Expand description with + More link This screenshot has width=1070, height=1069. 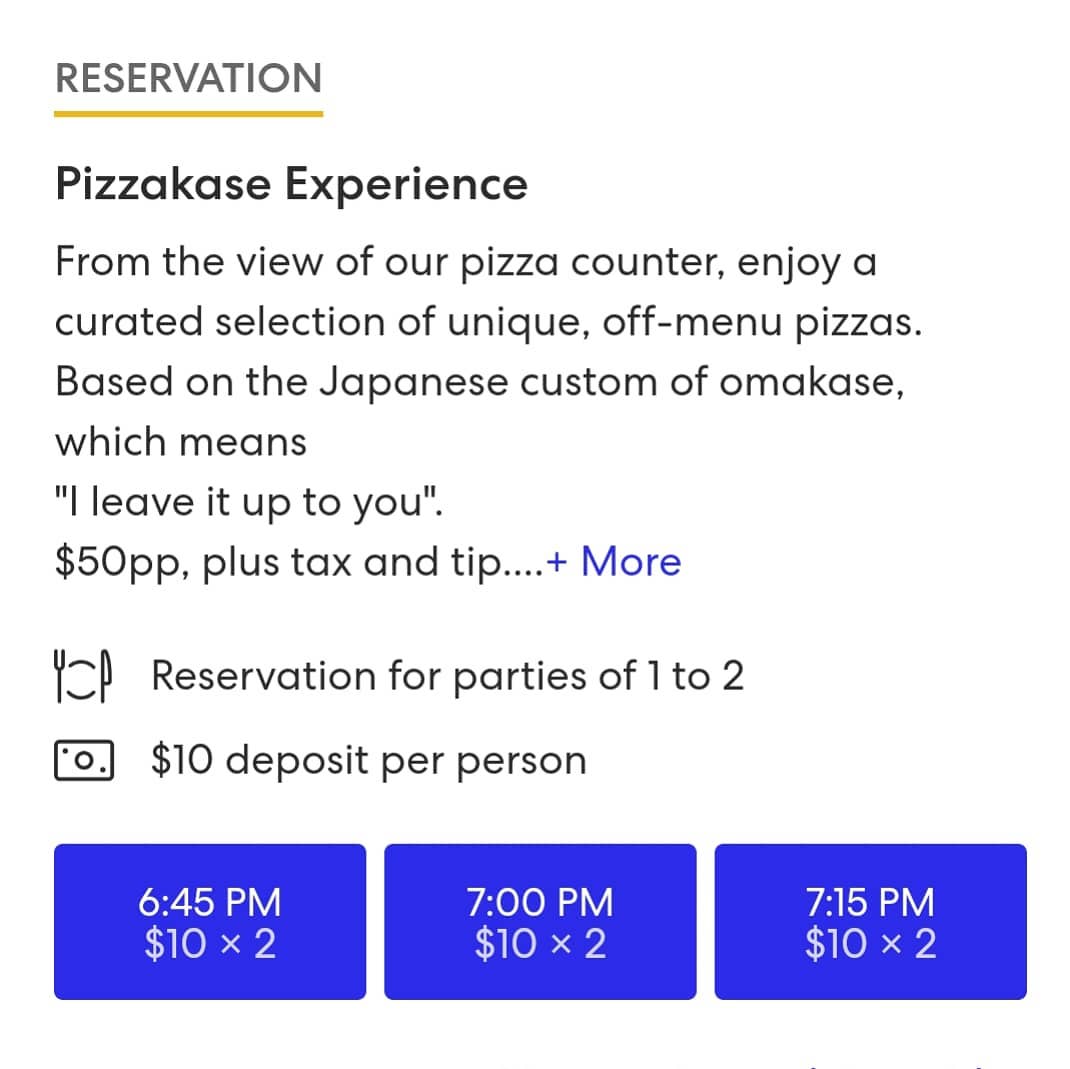pos(614,562)
